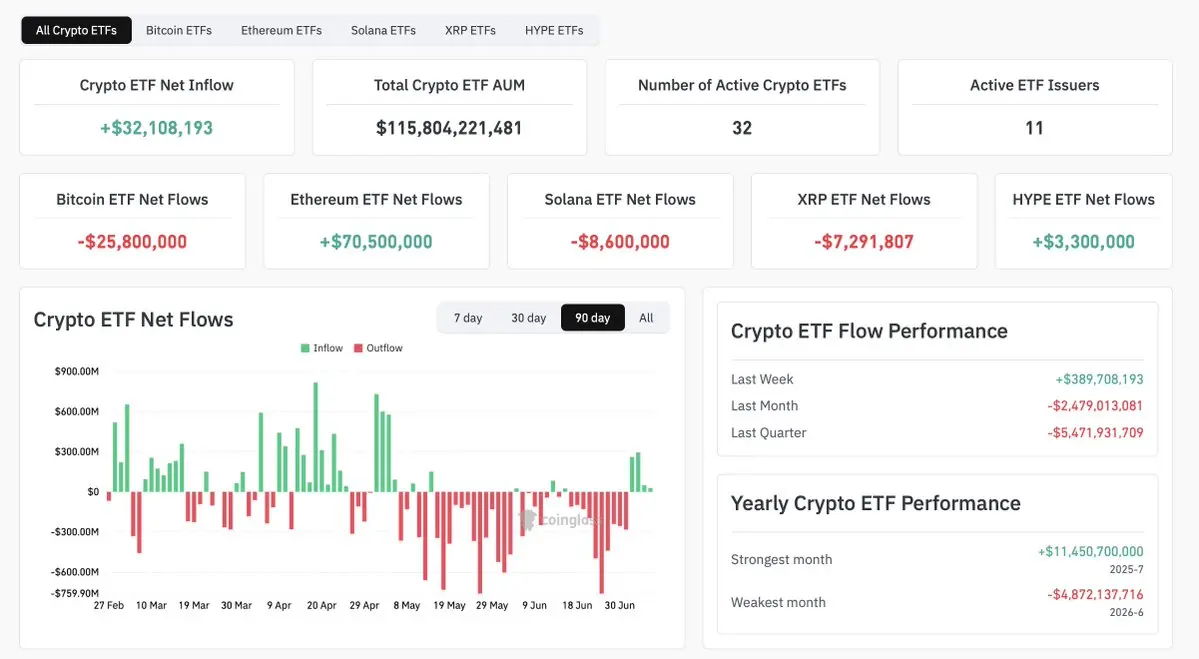Open the HYPE ETFs tab
This screenshot has height=659, width=1199.
tap(554, 31)
